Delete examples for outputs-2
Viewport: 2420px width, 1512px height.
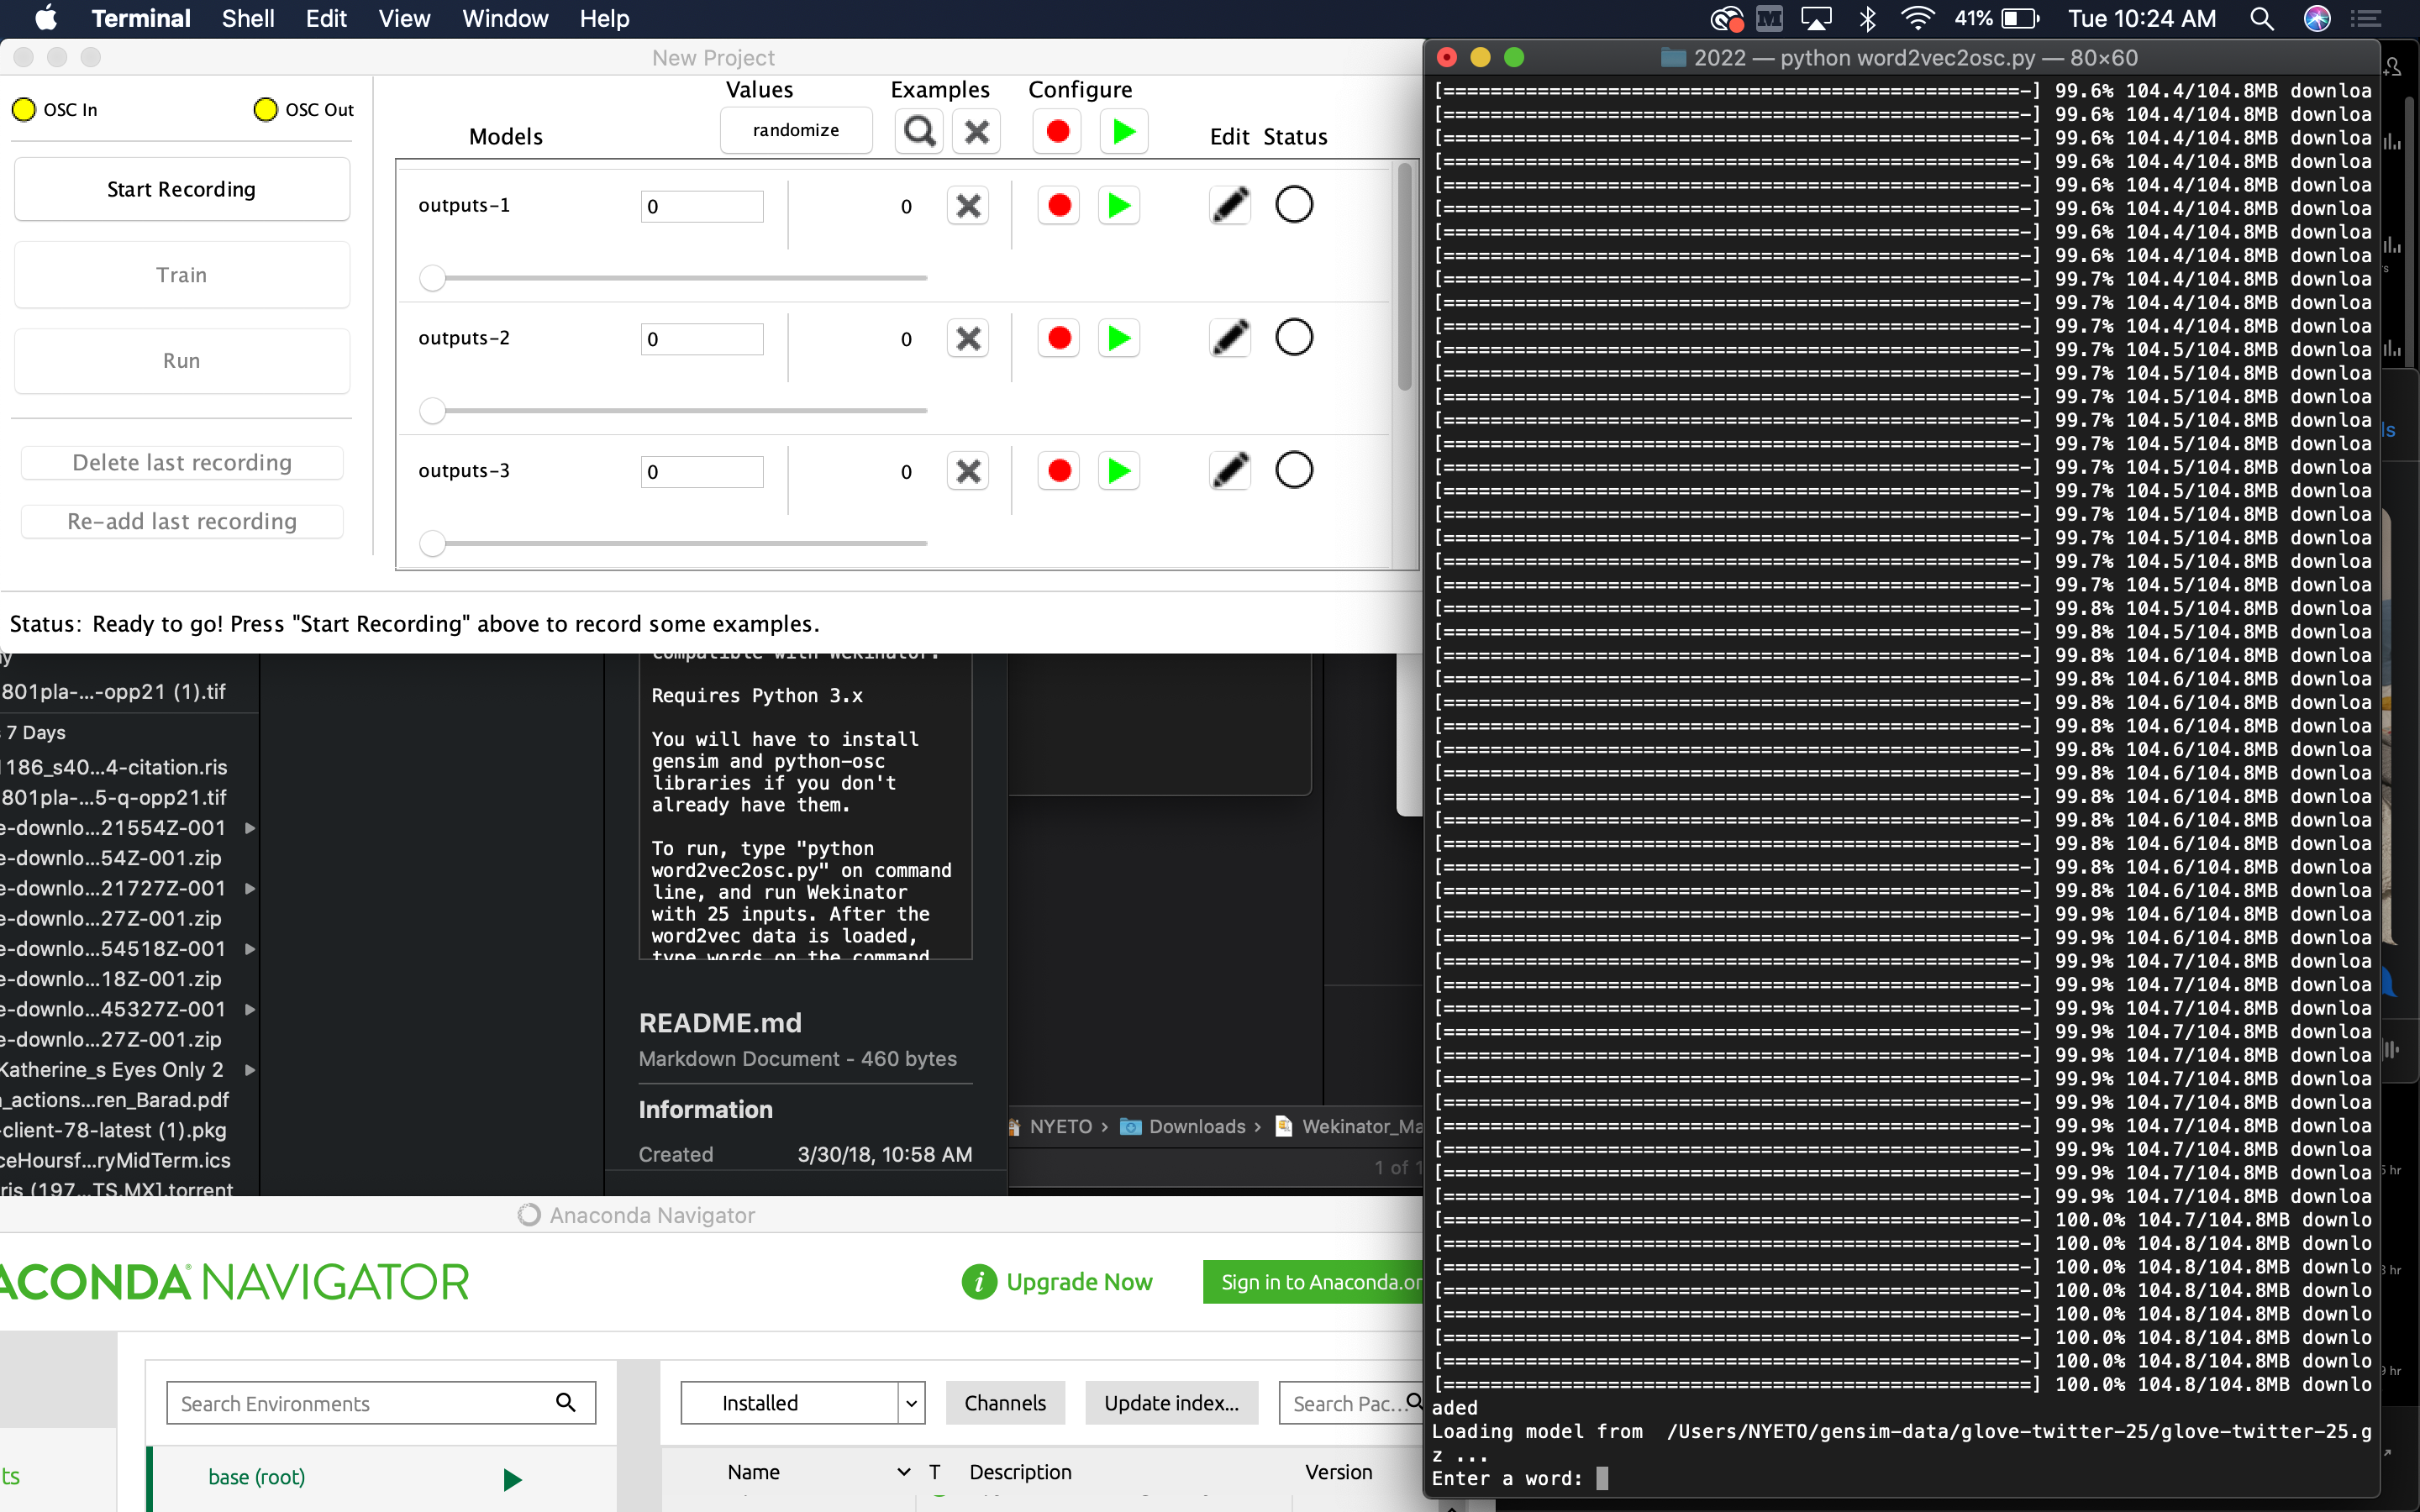coord(967,338)
